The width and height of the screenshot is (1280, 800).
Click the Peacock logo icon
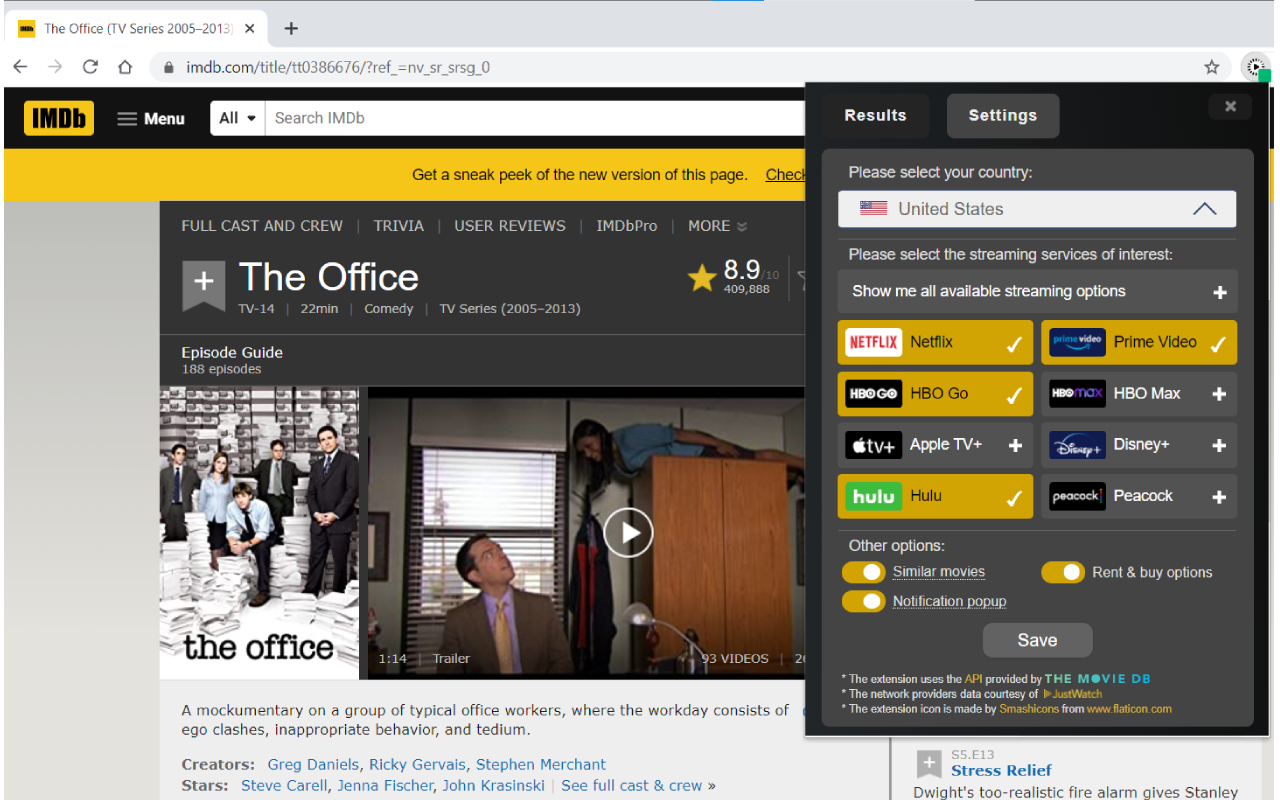[1077, 496]
